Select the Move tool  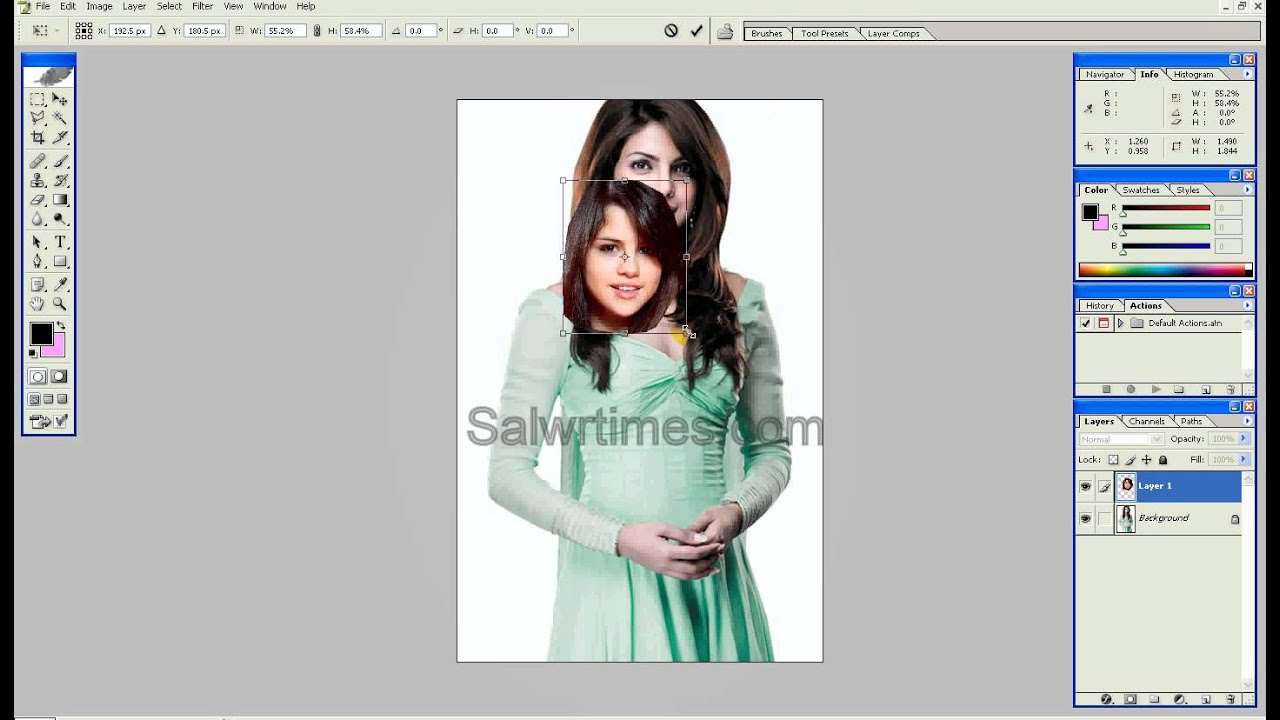[60, 99]
